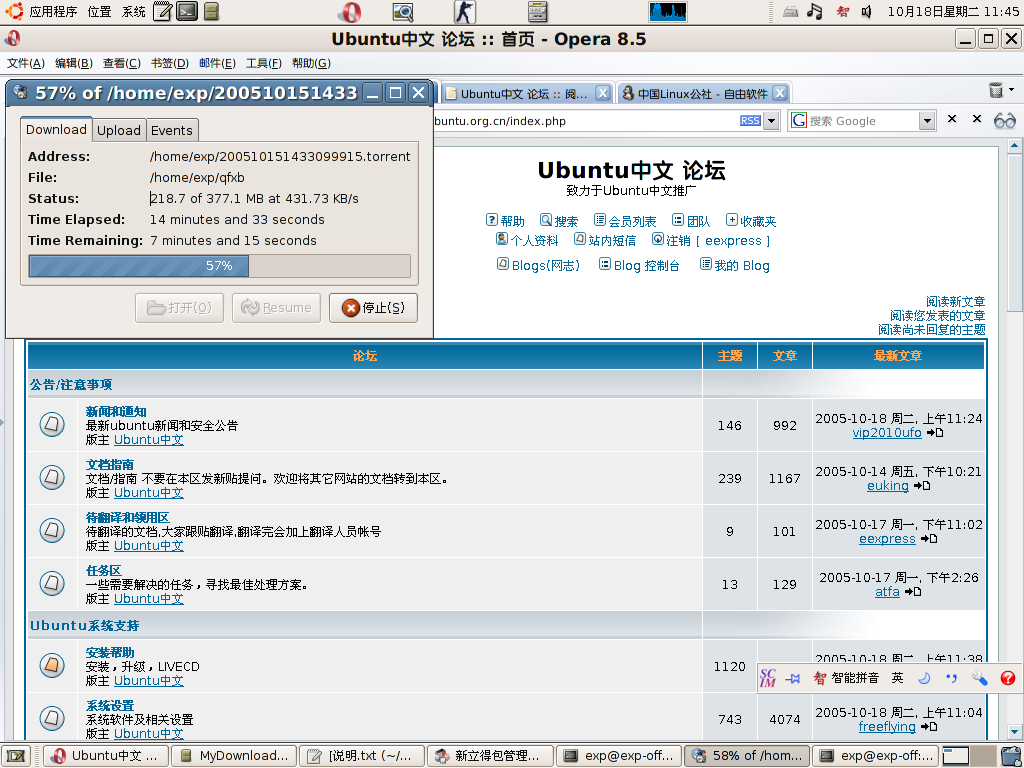Click the system monitor graph applet
The width and height of the screenshot is (1024, 768).
click(667, 12)
